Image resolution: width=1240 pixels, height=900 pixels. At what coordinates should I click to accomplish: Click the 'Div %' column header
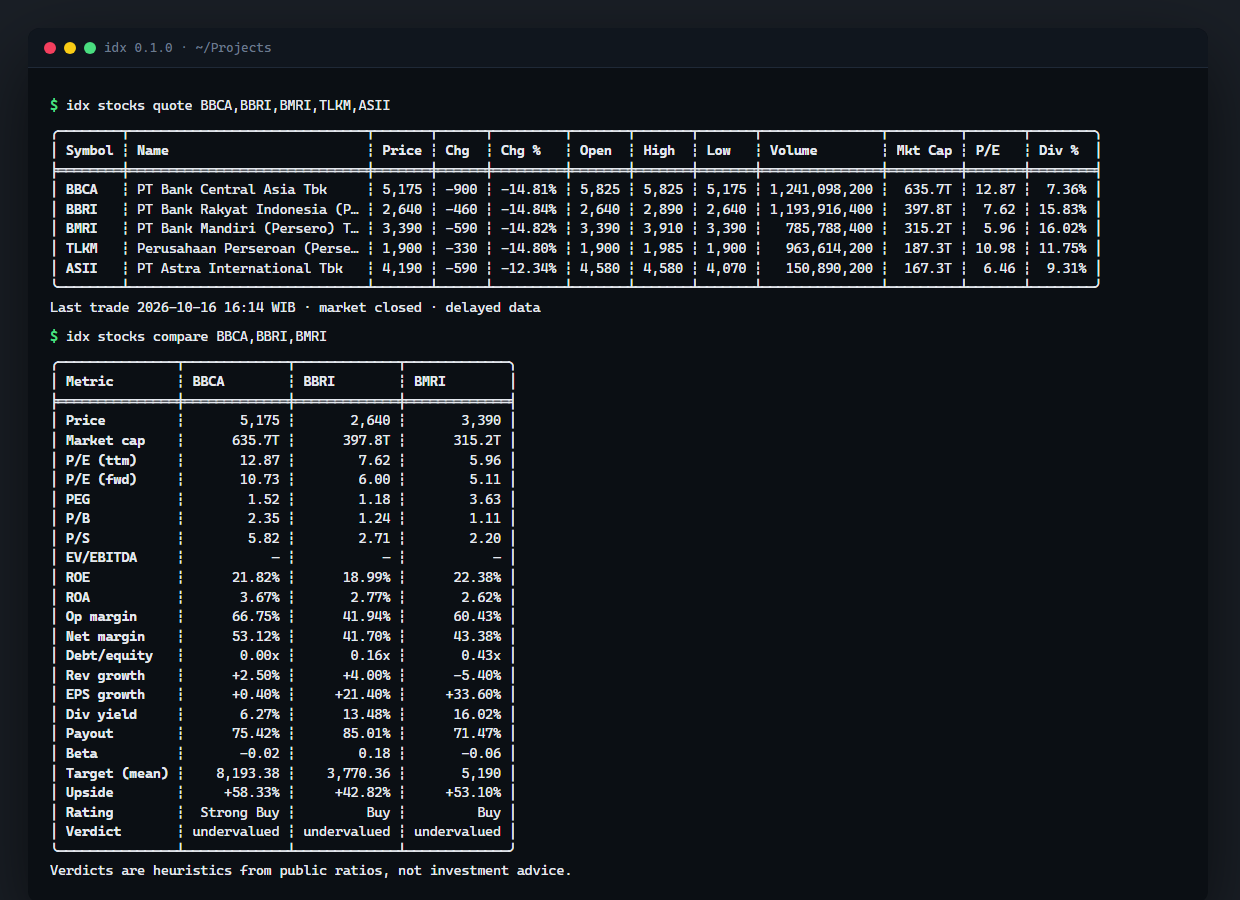coord(1059,151)
